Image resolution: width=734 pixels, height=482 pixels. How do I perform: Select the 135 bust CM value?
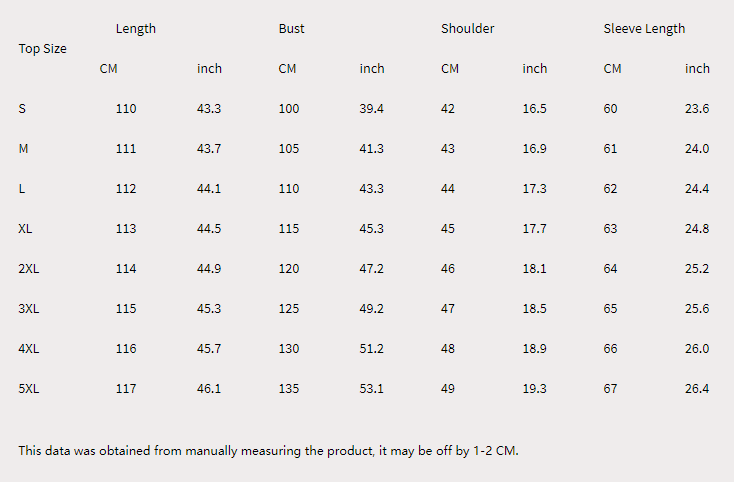(288, 389)
